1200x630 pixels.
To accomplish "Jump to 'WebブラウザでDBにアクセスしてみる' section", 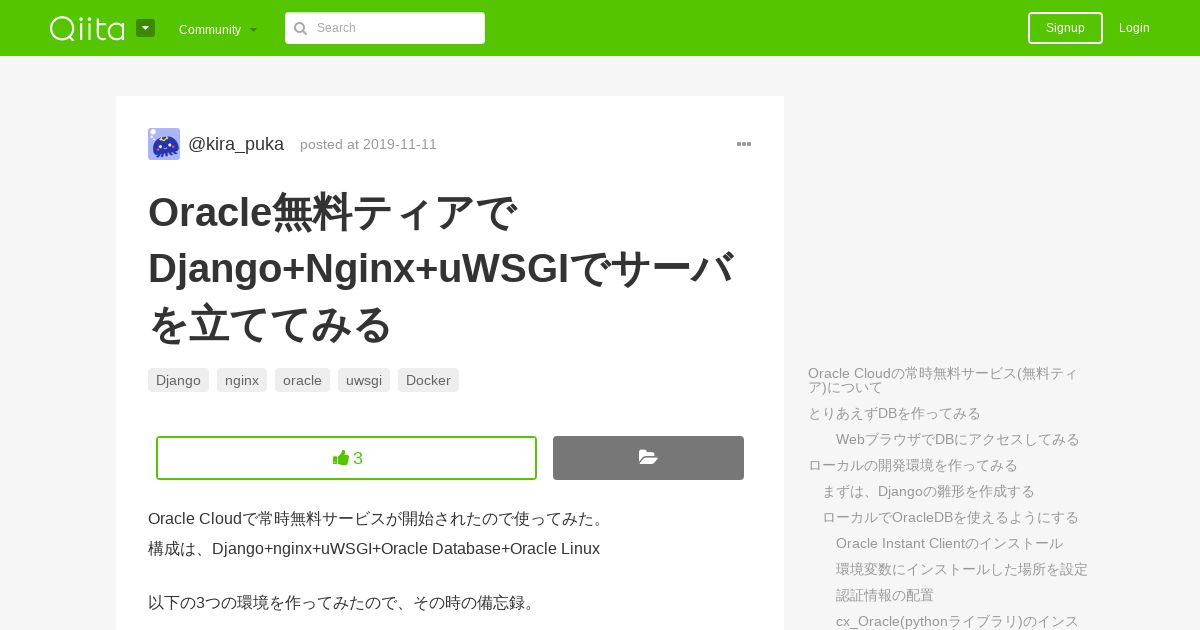I will click(958, 439).
